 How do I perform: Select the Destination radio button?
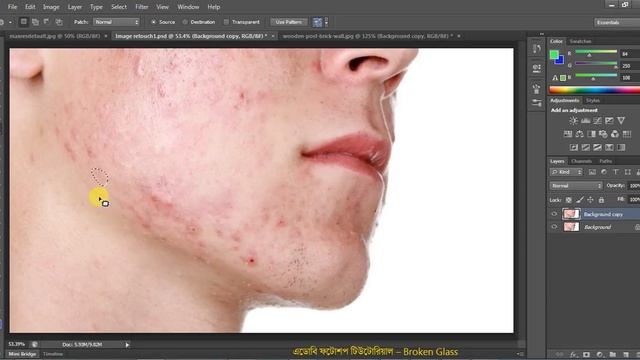pos(185,22)
